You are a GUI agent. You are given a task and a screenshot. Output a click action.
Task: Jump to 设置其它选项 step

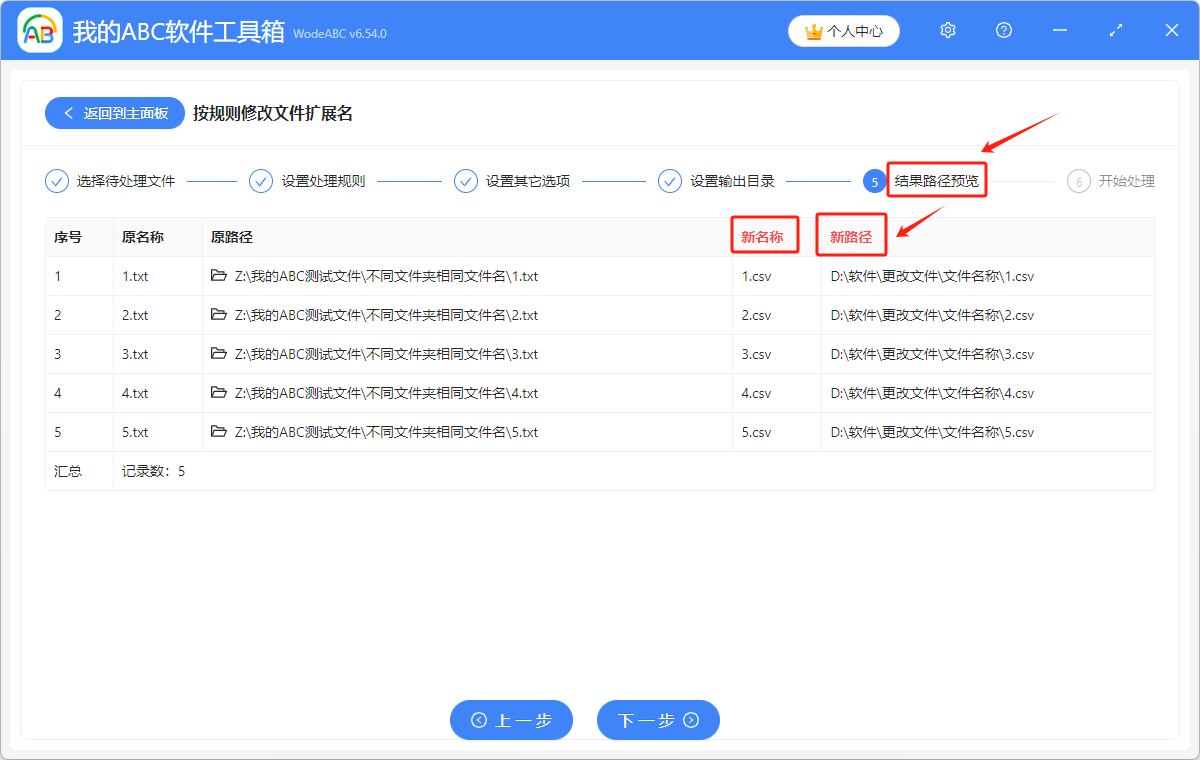(515, 182)
